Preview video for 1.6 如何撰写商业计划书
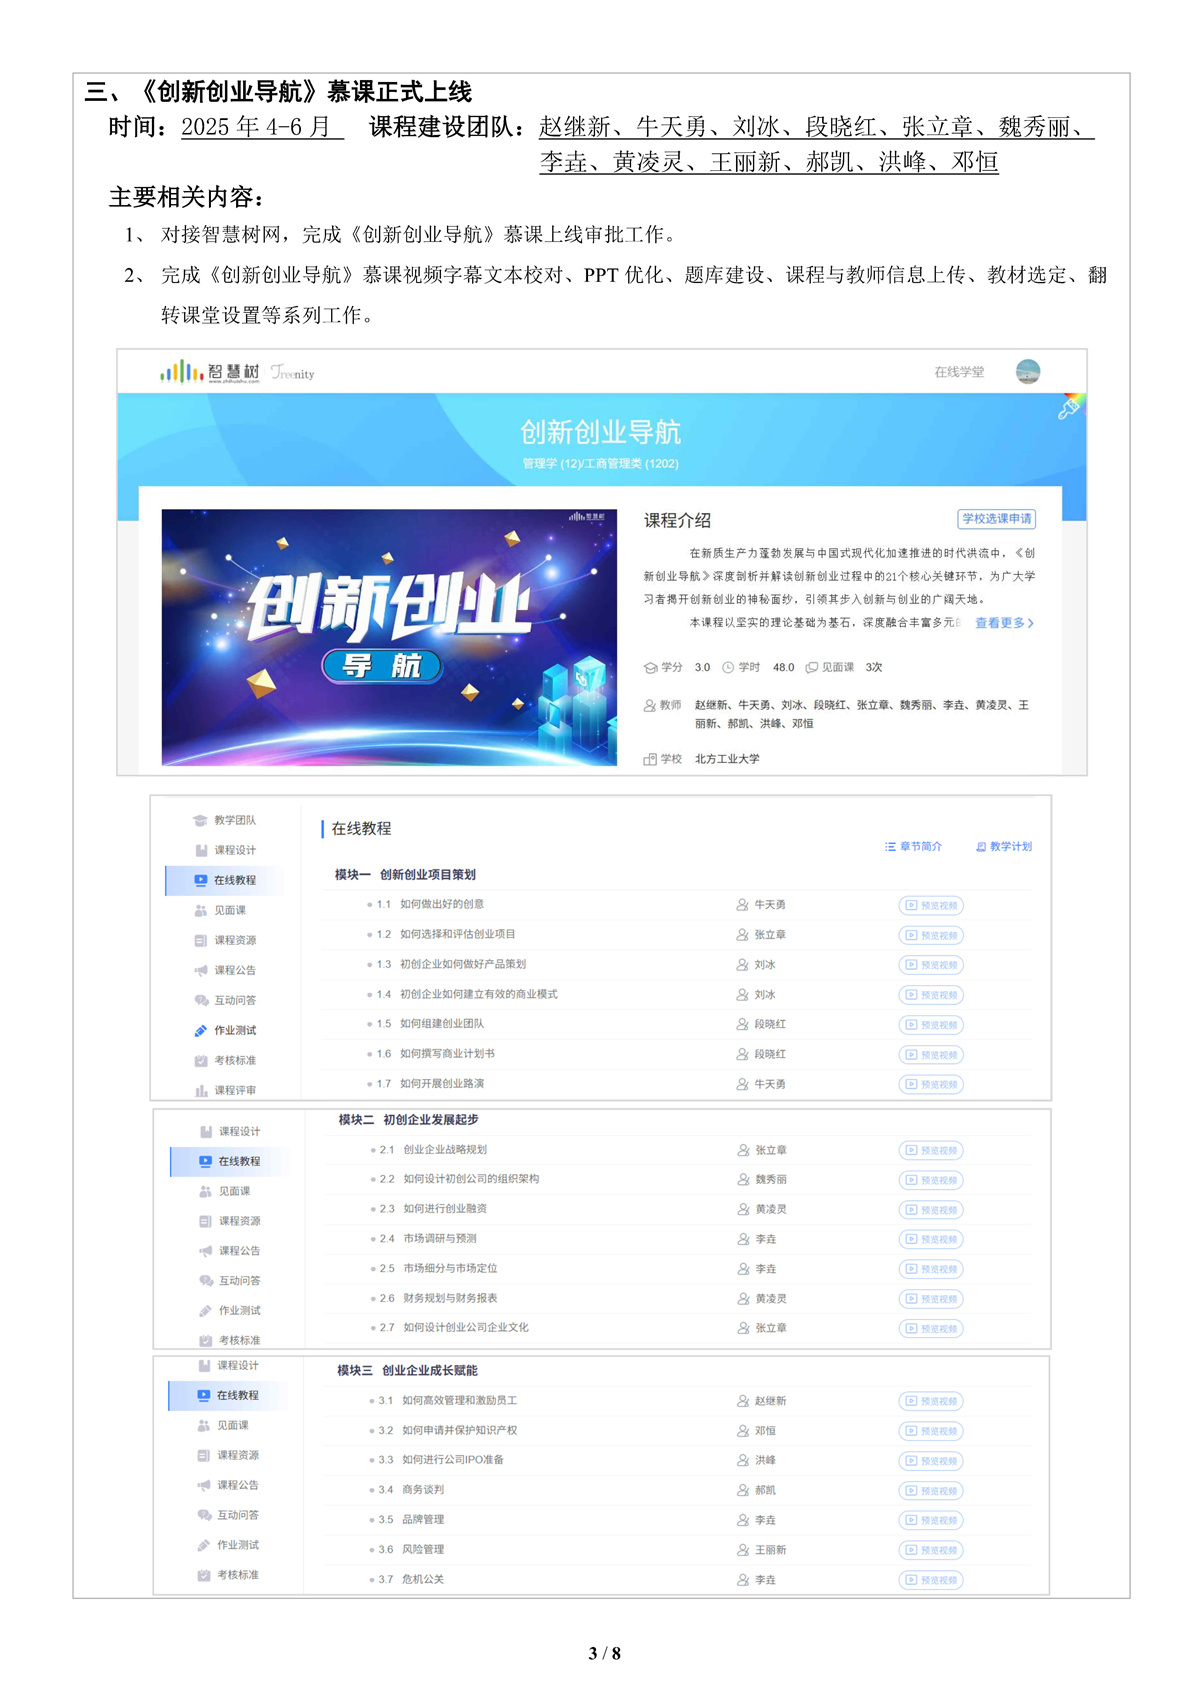Image resolution: width=1200 pixels, height=1697 pixels. tap(931, 1055)
